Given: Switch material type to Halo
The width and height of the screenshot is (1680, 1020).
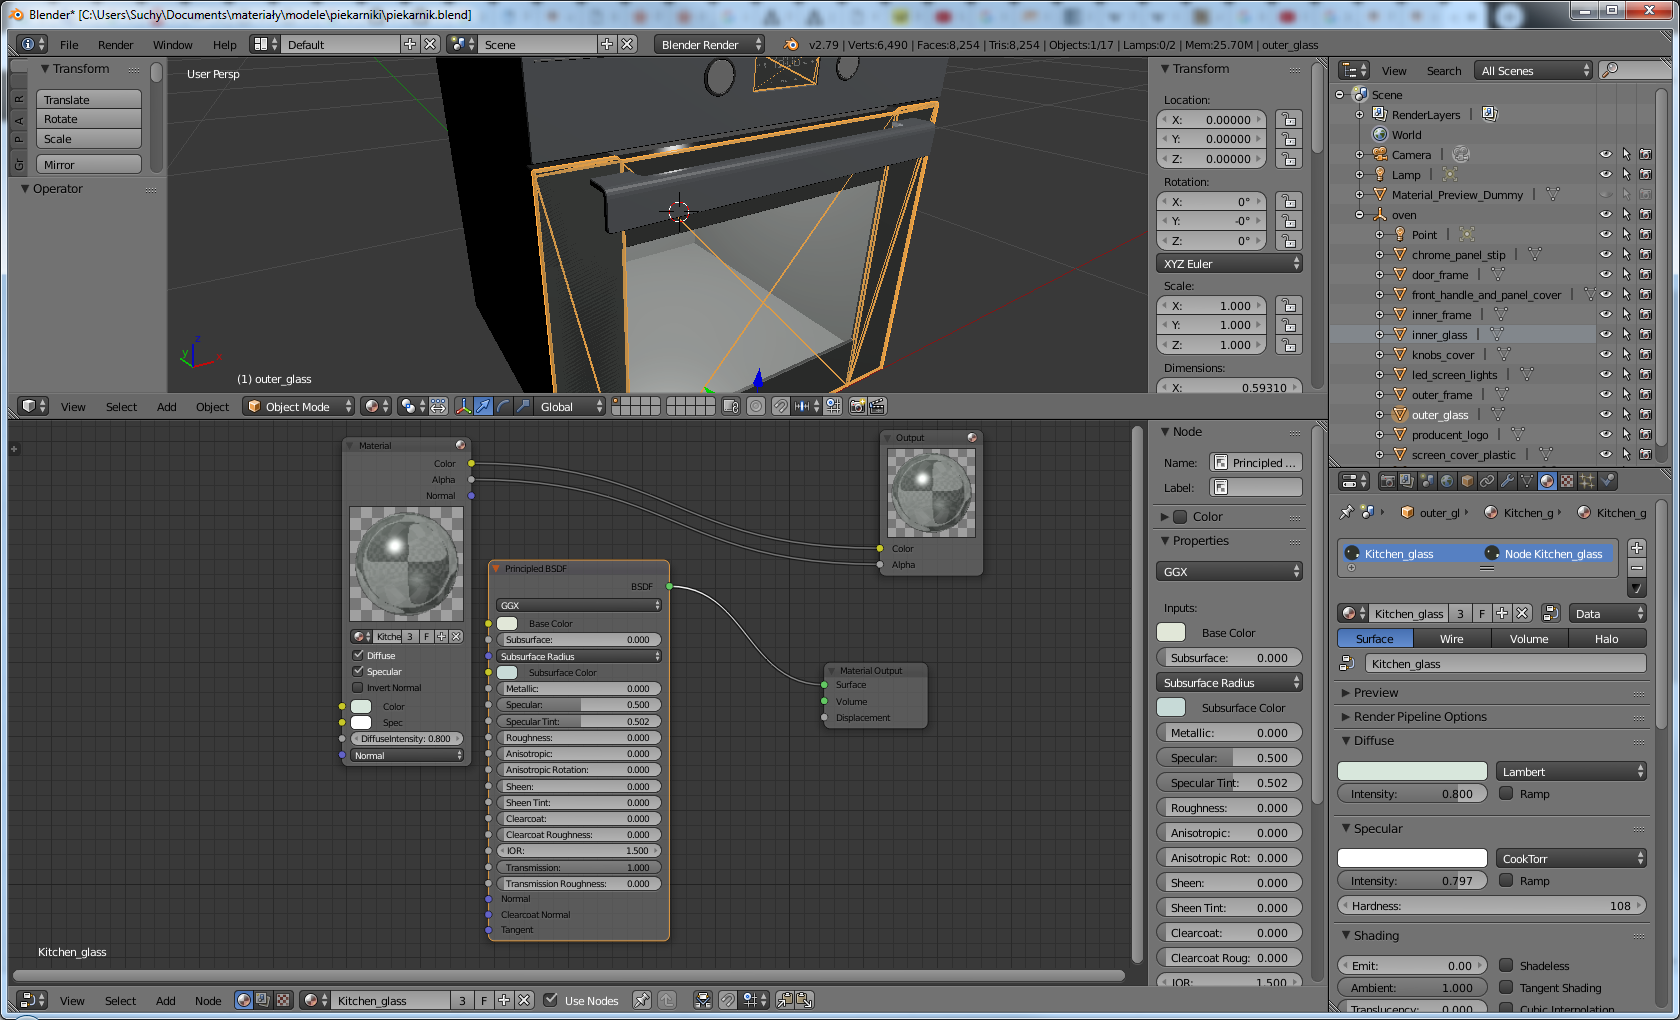Looking at the screenshot, I should click(1607, 639).
